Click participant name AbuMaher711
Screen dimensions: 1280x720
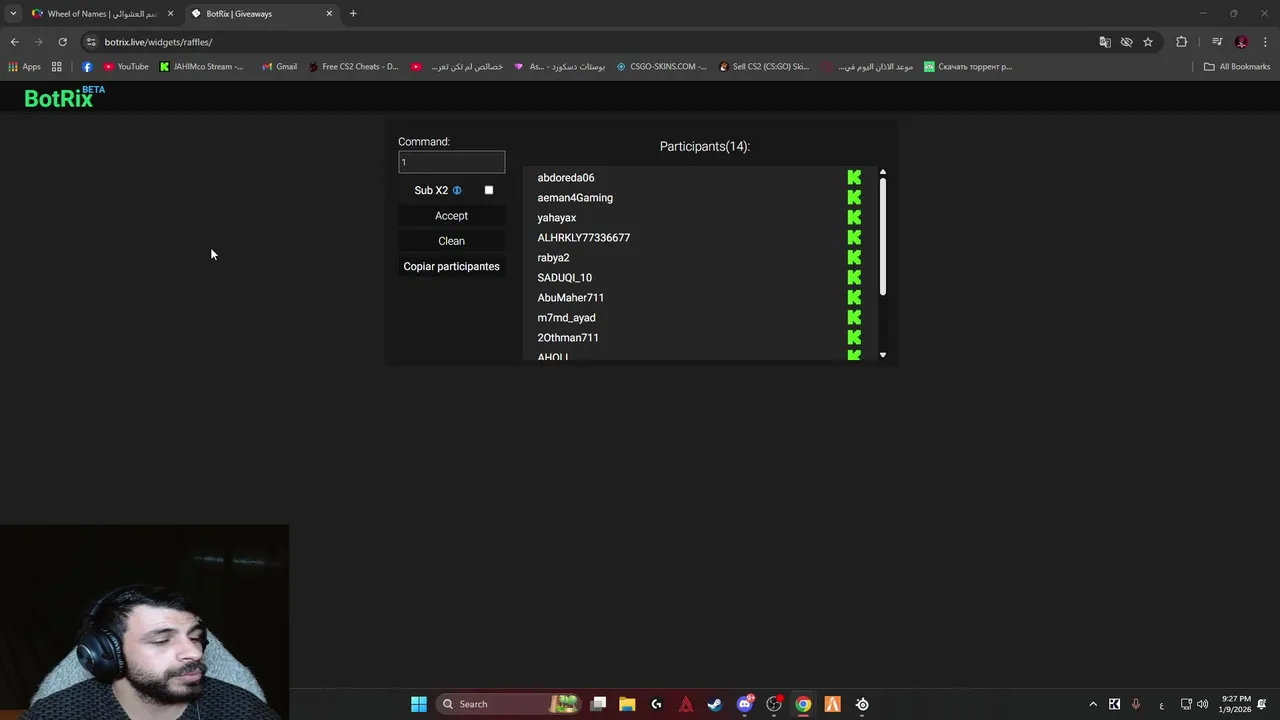point(571,298)
